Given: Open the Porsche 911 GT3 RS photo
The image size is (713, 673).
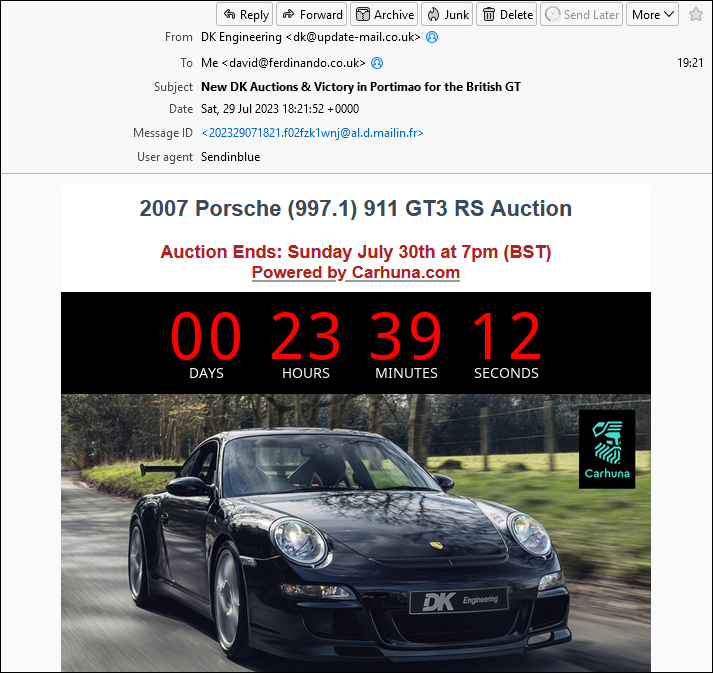Looking at the screenshot, I should pos(356,533).
